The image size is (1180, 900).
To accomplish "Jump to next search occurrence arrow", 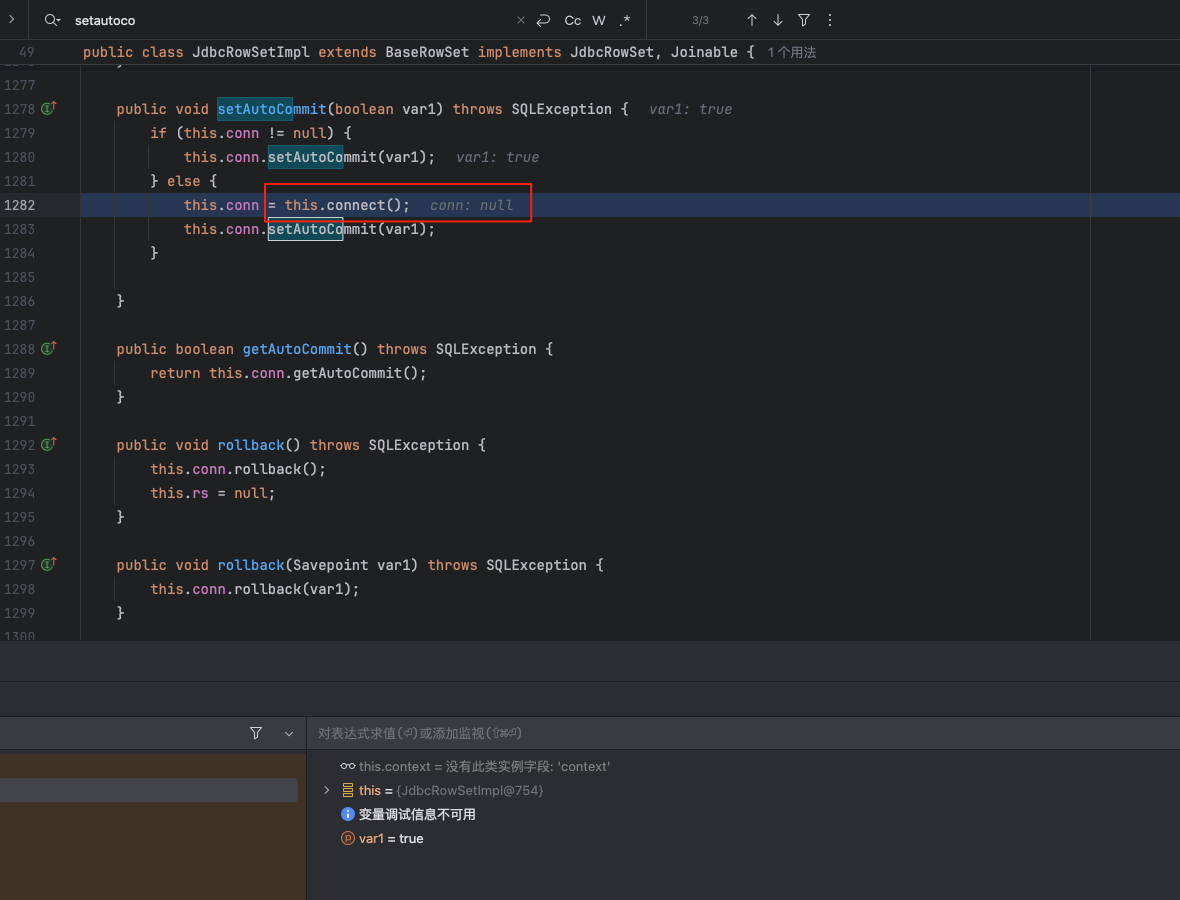I will (x=778, y=20).
